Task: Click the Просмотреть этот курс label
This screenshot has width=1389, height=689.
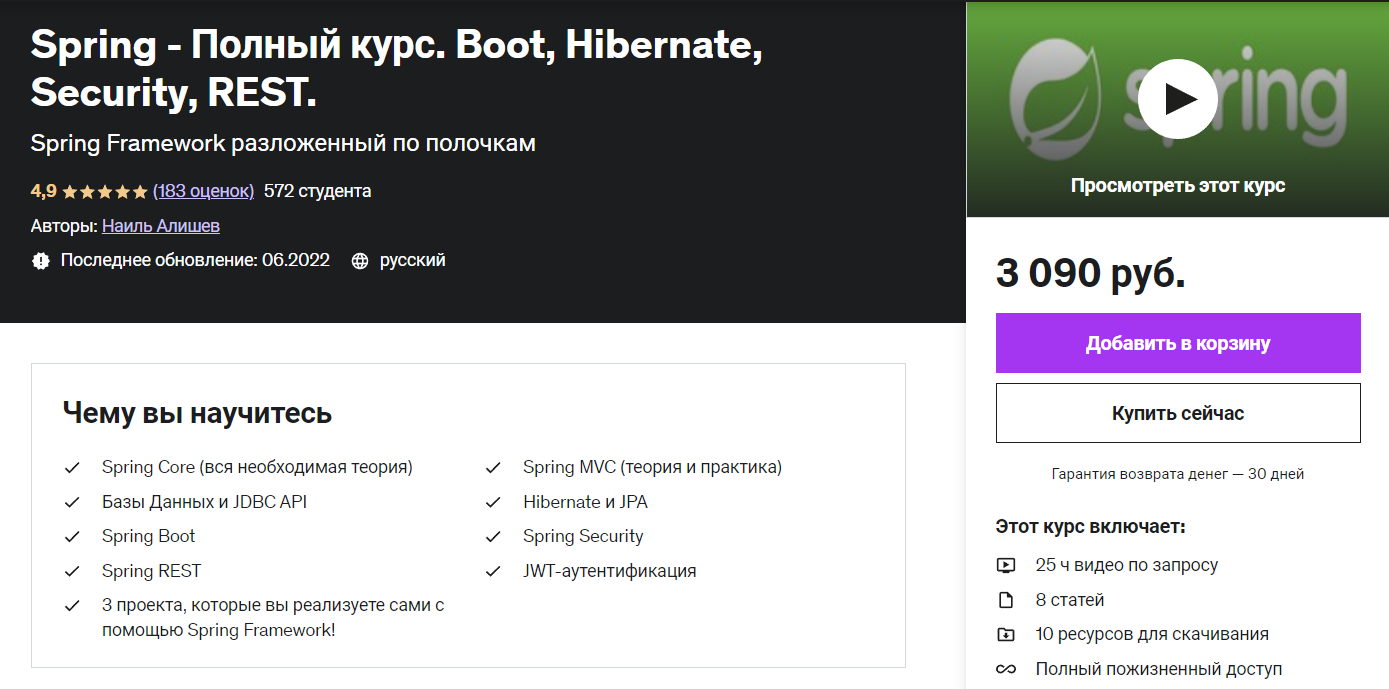Action: pos(1178,186)
